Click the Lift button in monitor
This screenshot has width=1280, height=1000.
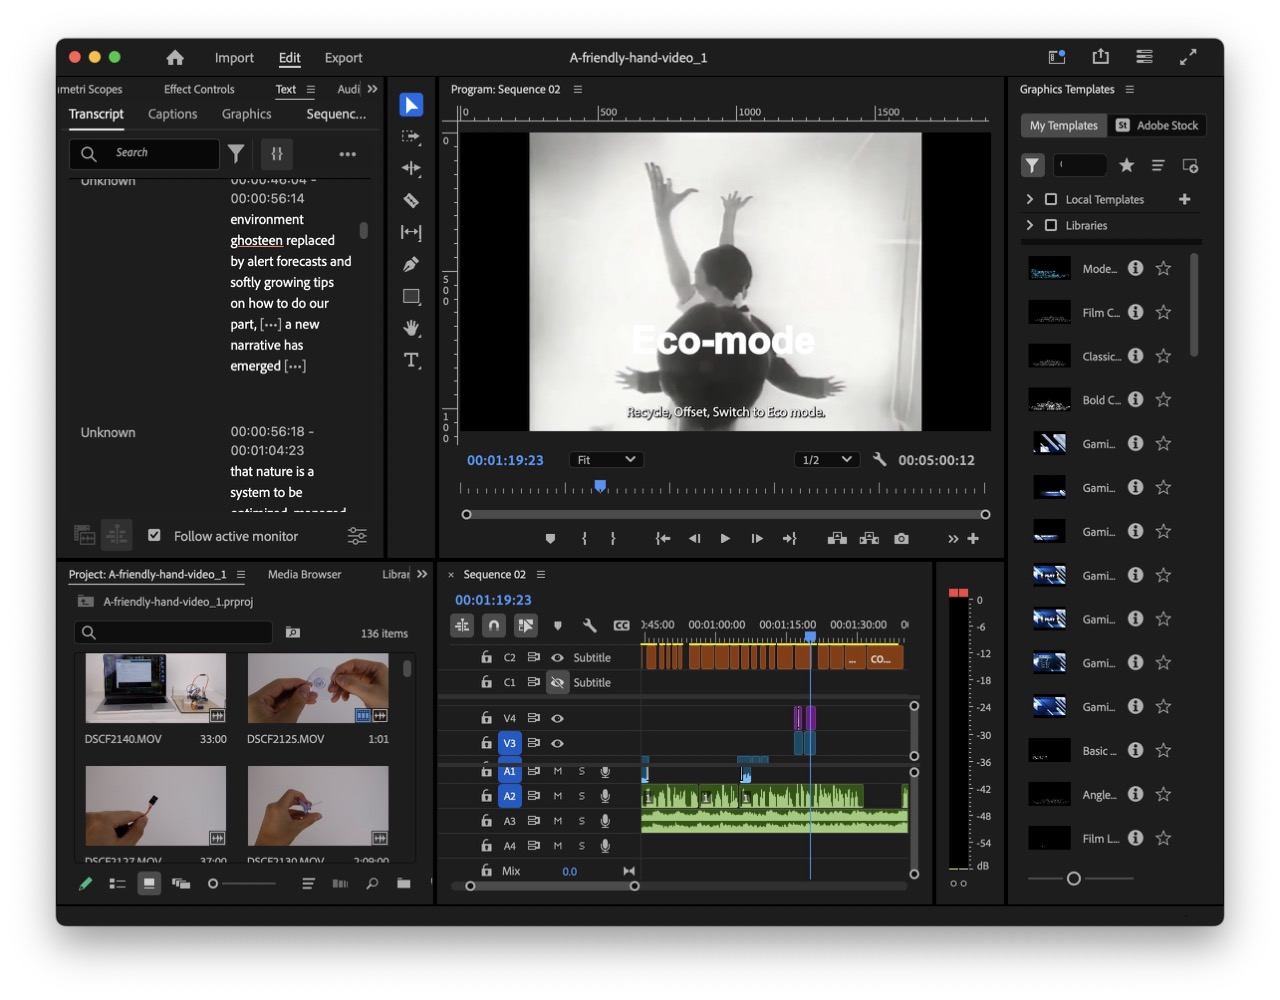click(837, 539)
